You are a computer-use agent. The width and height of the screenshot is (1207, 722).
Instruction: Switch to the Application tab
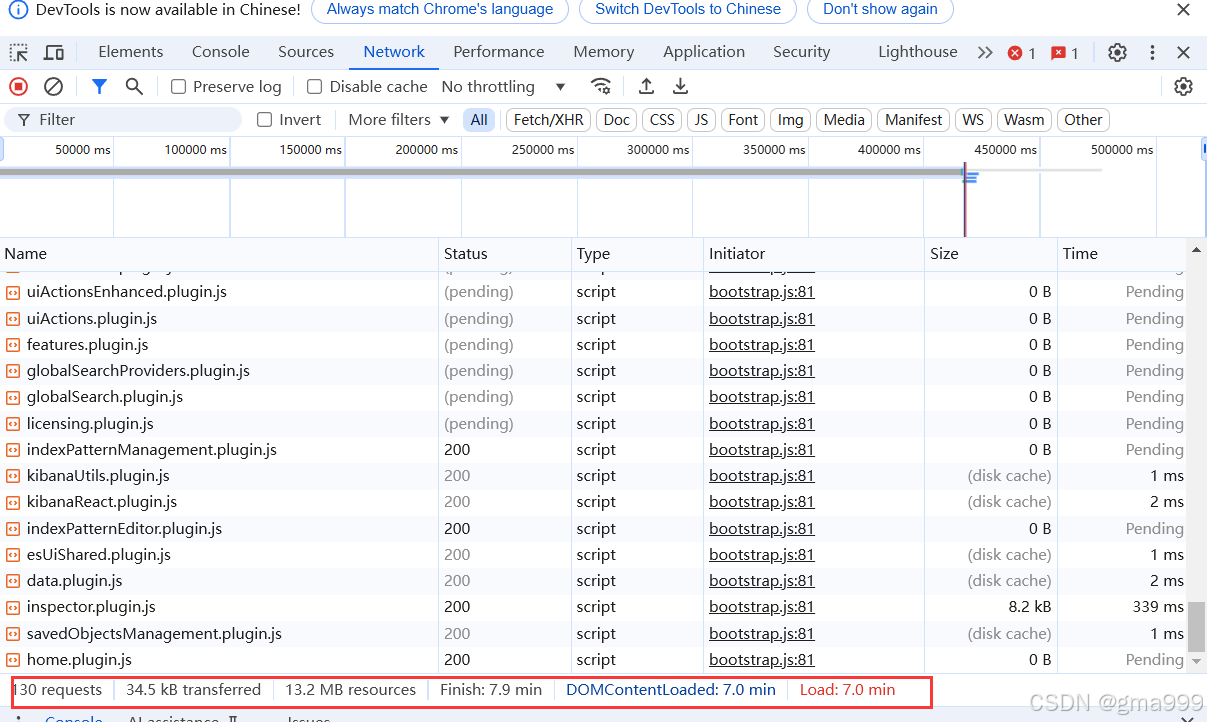click(704, 52)
